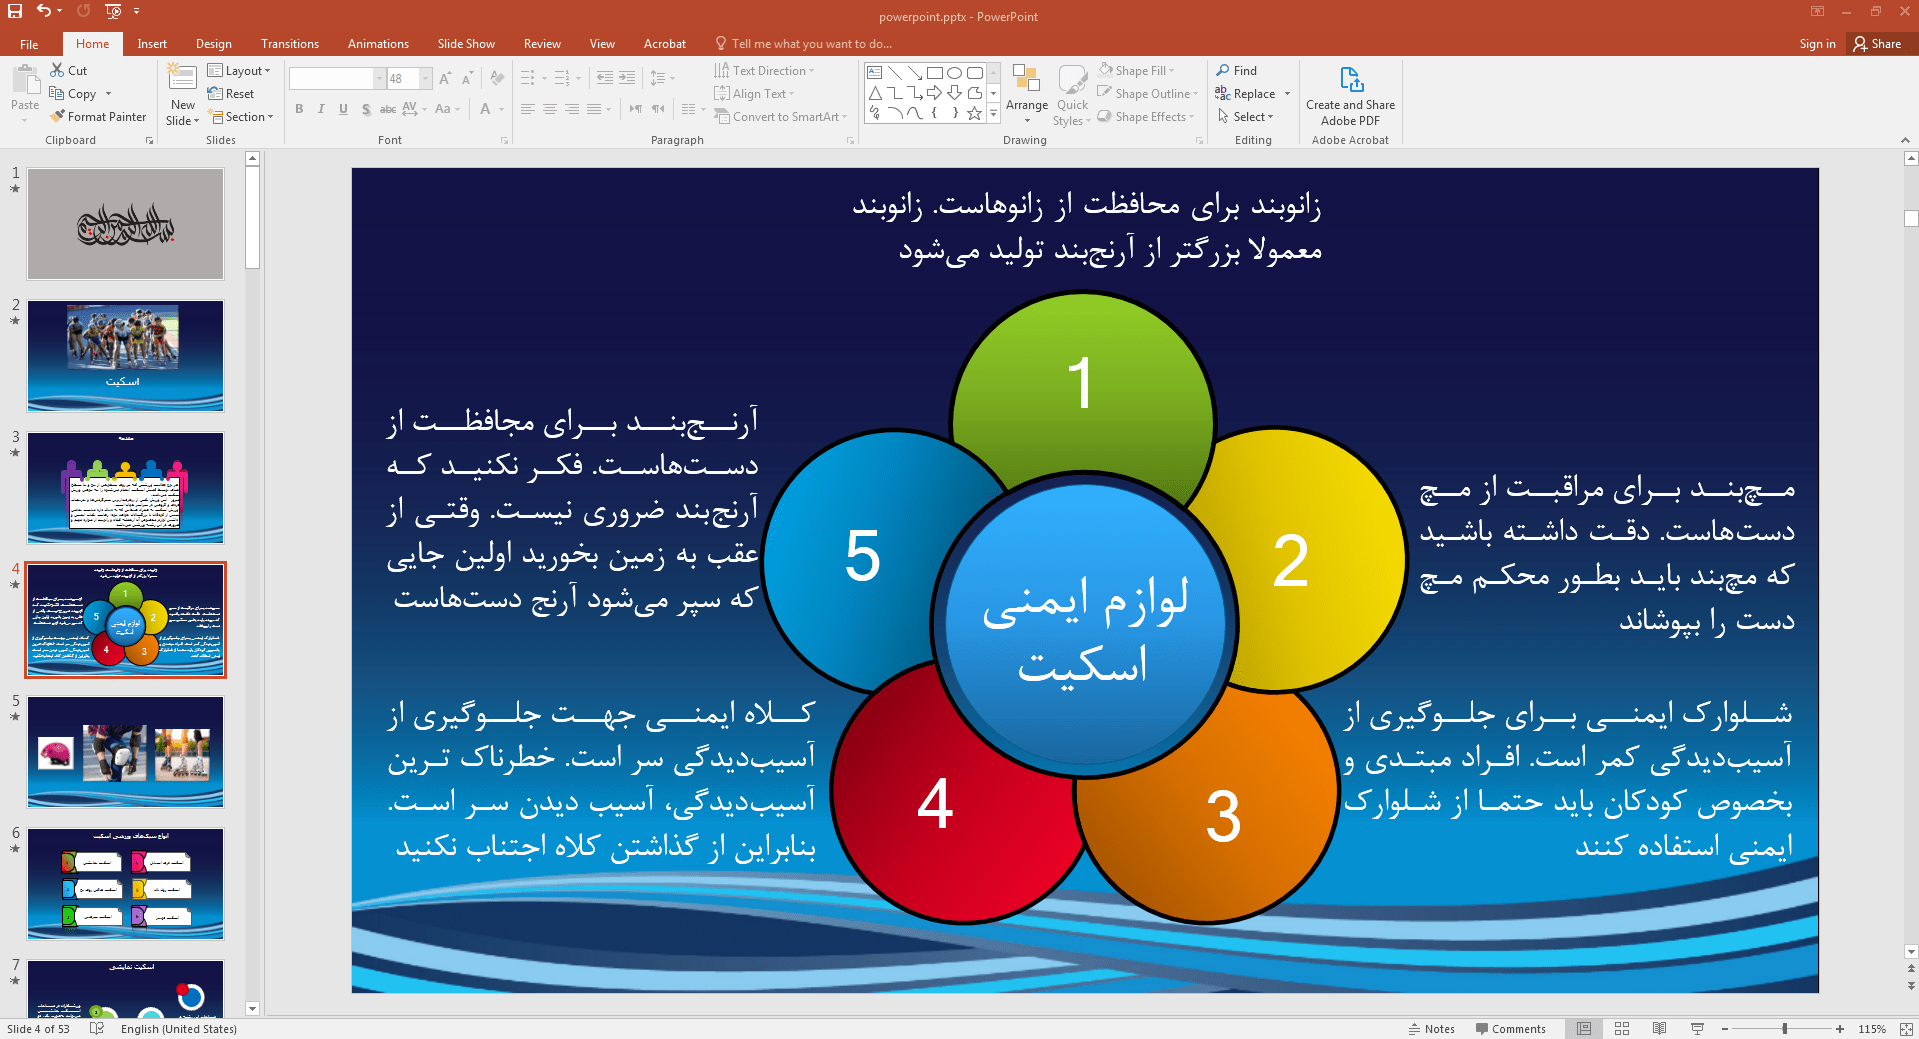Decrease font size with the small A icon

click(x=467, y=78)
